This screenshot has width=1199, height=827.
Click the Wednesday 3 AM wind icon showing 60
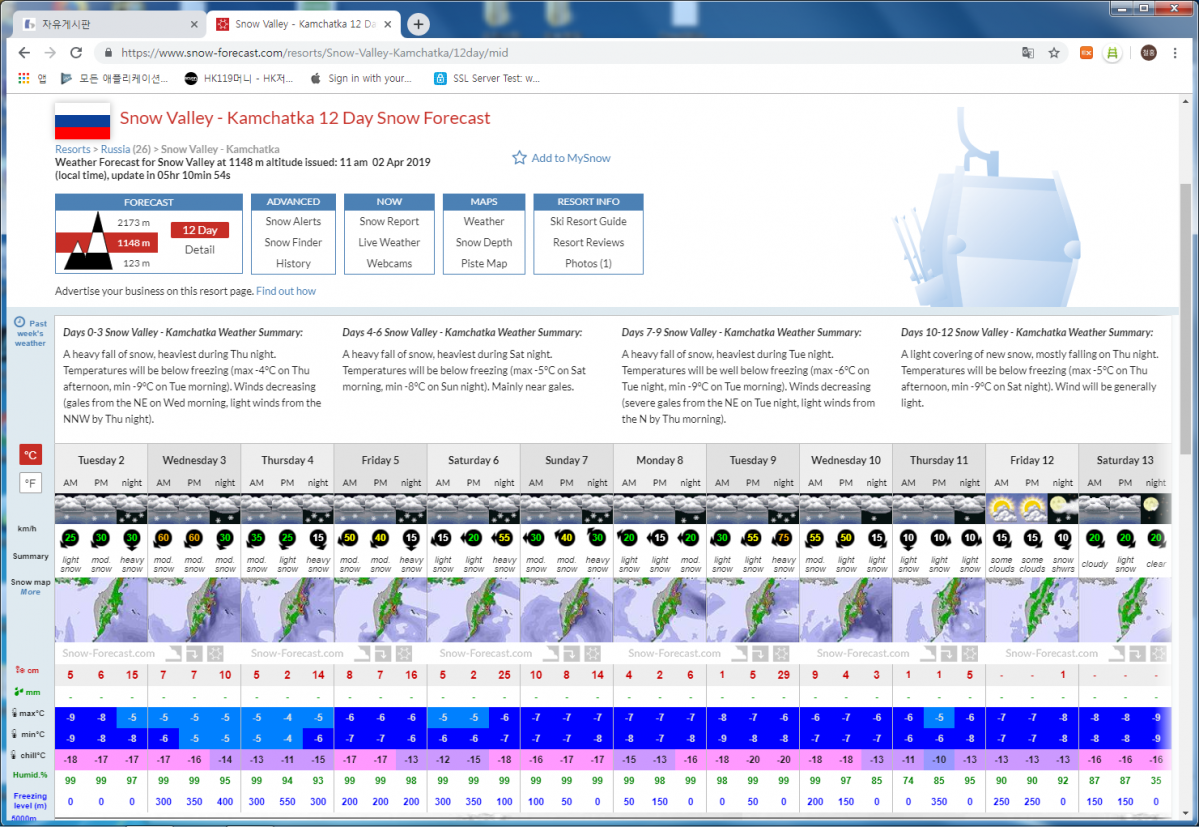click(x=163, y=538)
